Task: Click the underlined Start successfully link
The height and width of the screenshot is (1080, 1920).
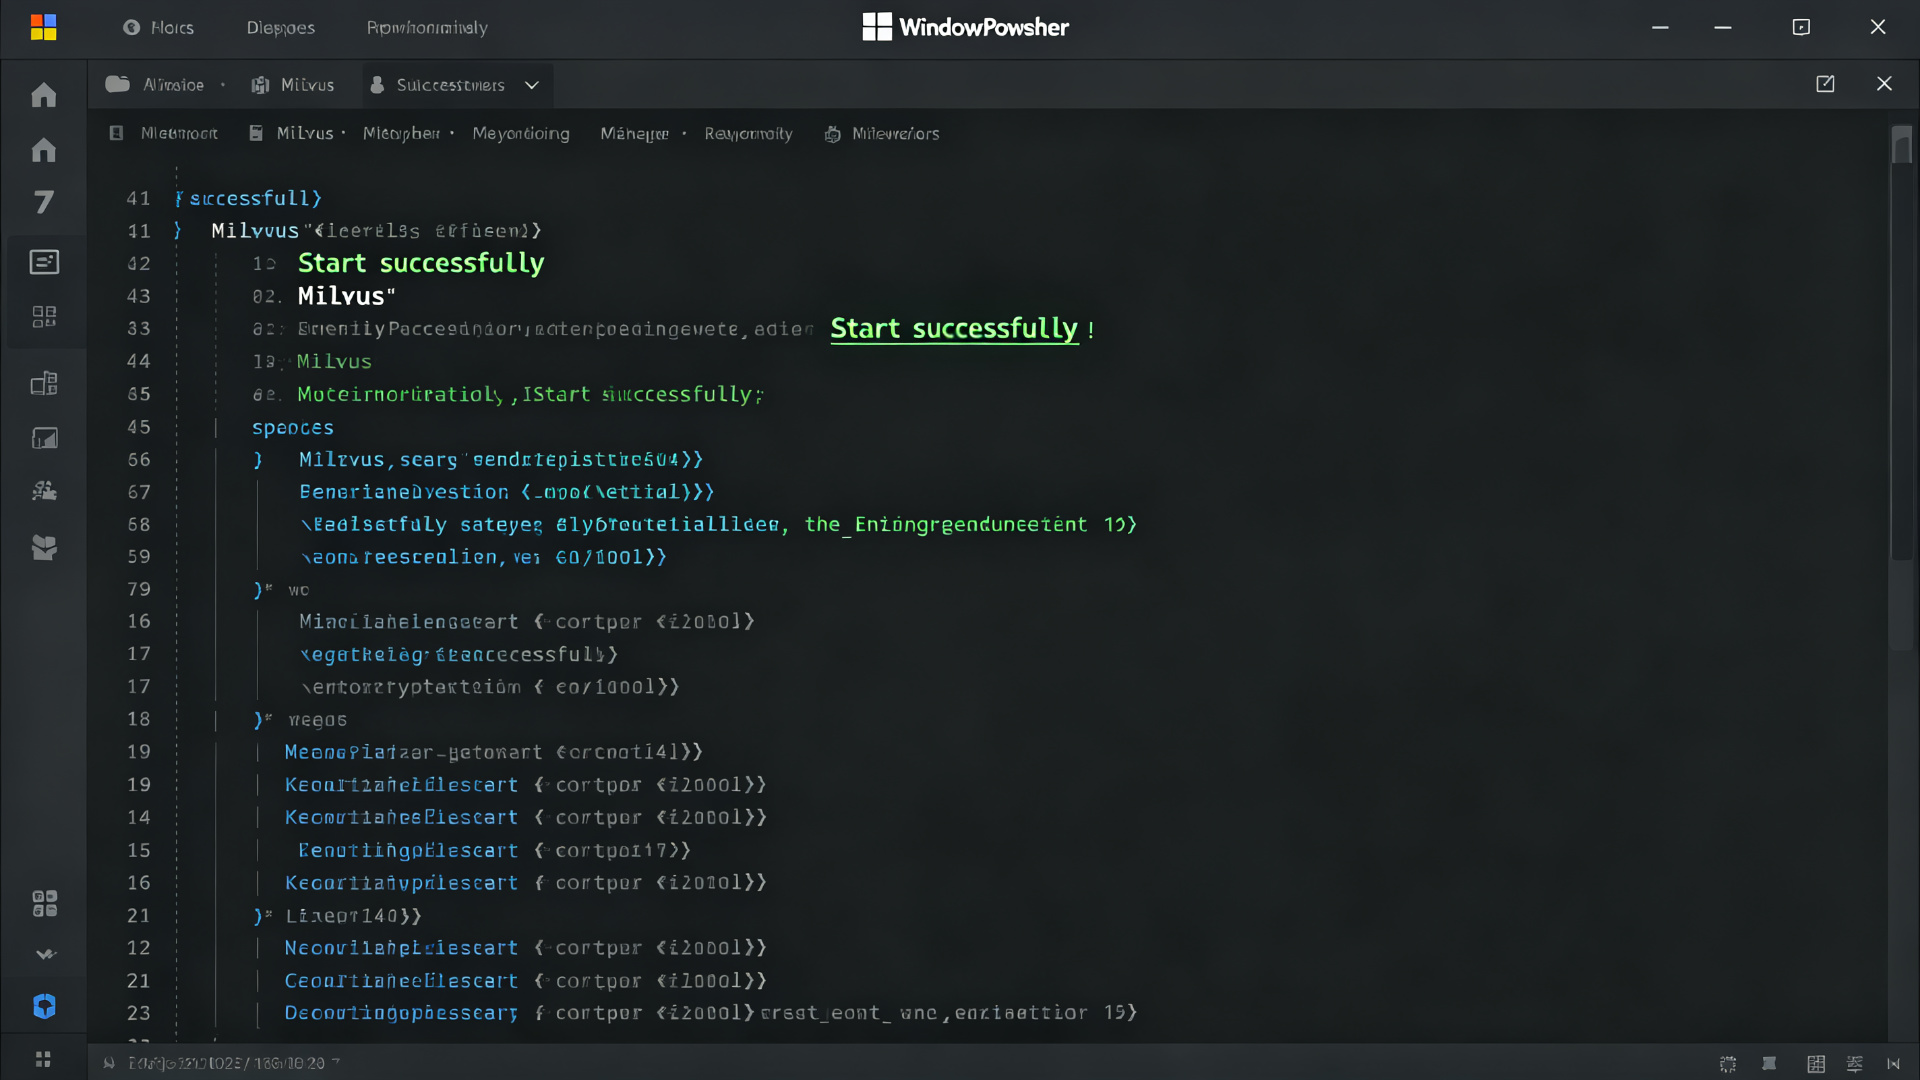Action: pyautogui.click(x=954, y=329)
